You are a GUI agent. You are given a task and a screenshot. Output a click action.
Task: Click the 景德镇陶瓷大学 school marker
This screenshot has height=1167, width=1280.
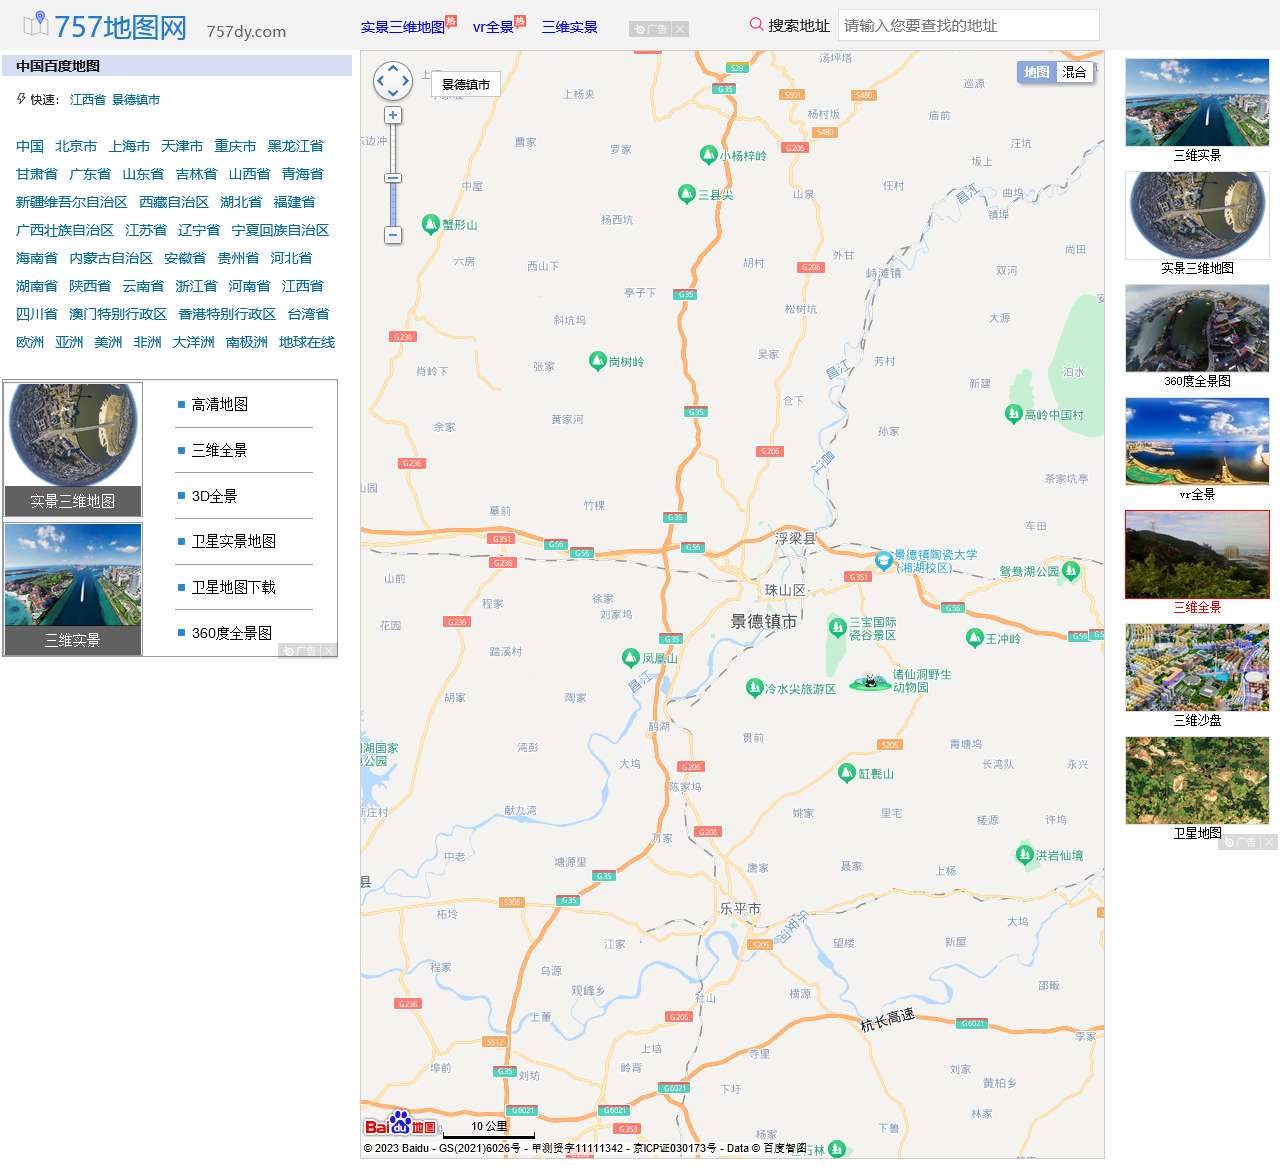[884, 560]
